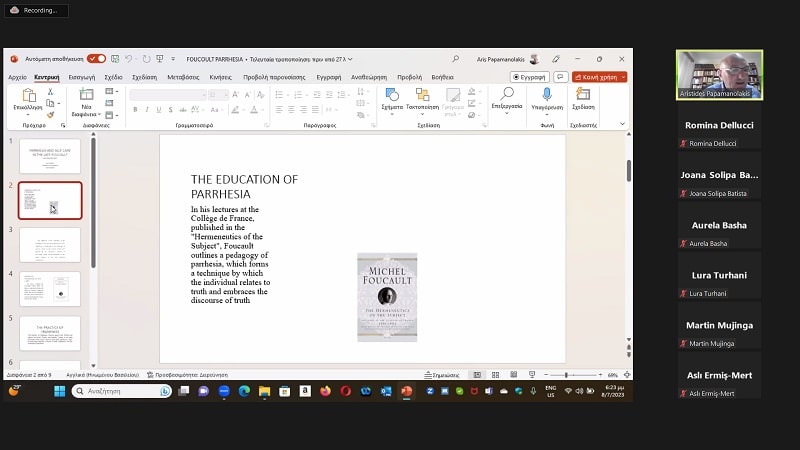Click the Arrange (Τακτοποίηση) icon
Image resolution: width=800 pixels, height=450 pixels.
(422, 95)
